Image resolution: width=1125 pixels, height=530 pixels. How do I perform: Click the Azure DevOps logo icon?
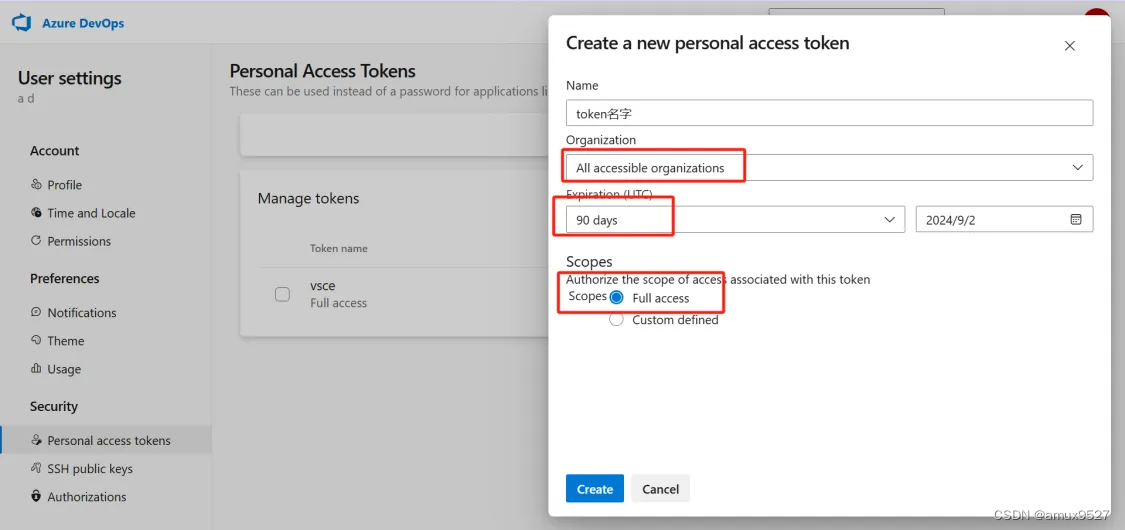pyautogui.click(x=22, y=23)
